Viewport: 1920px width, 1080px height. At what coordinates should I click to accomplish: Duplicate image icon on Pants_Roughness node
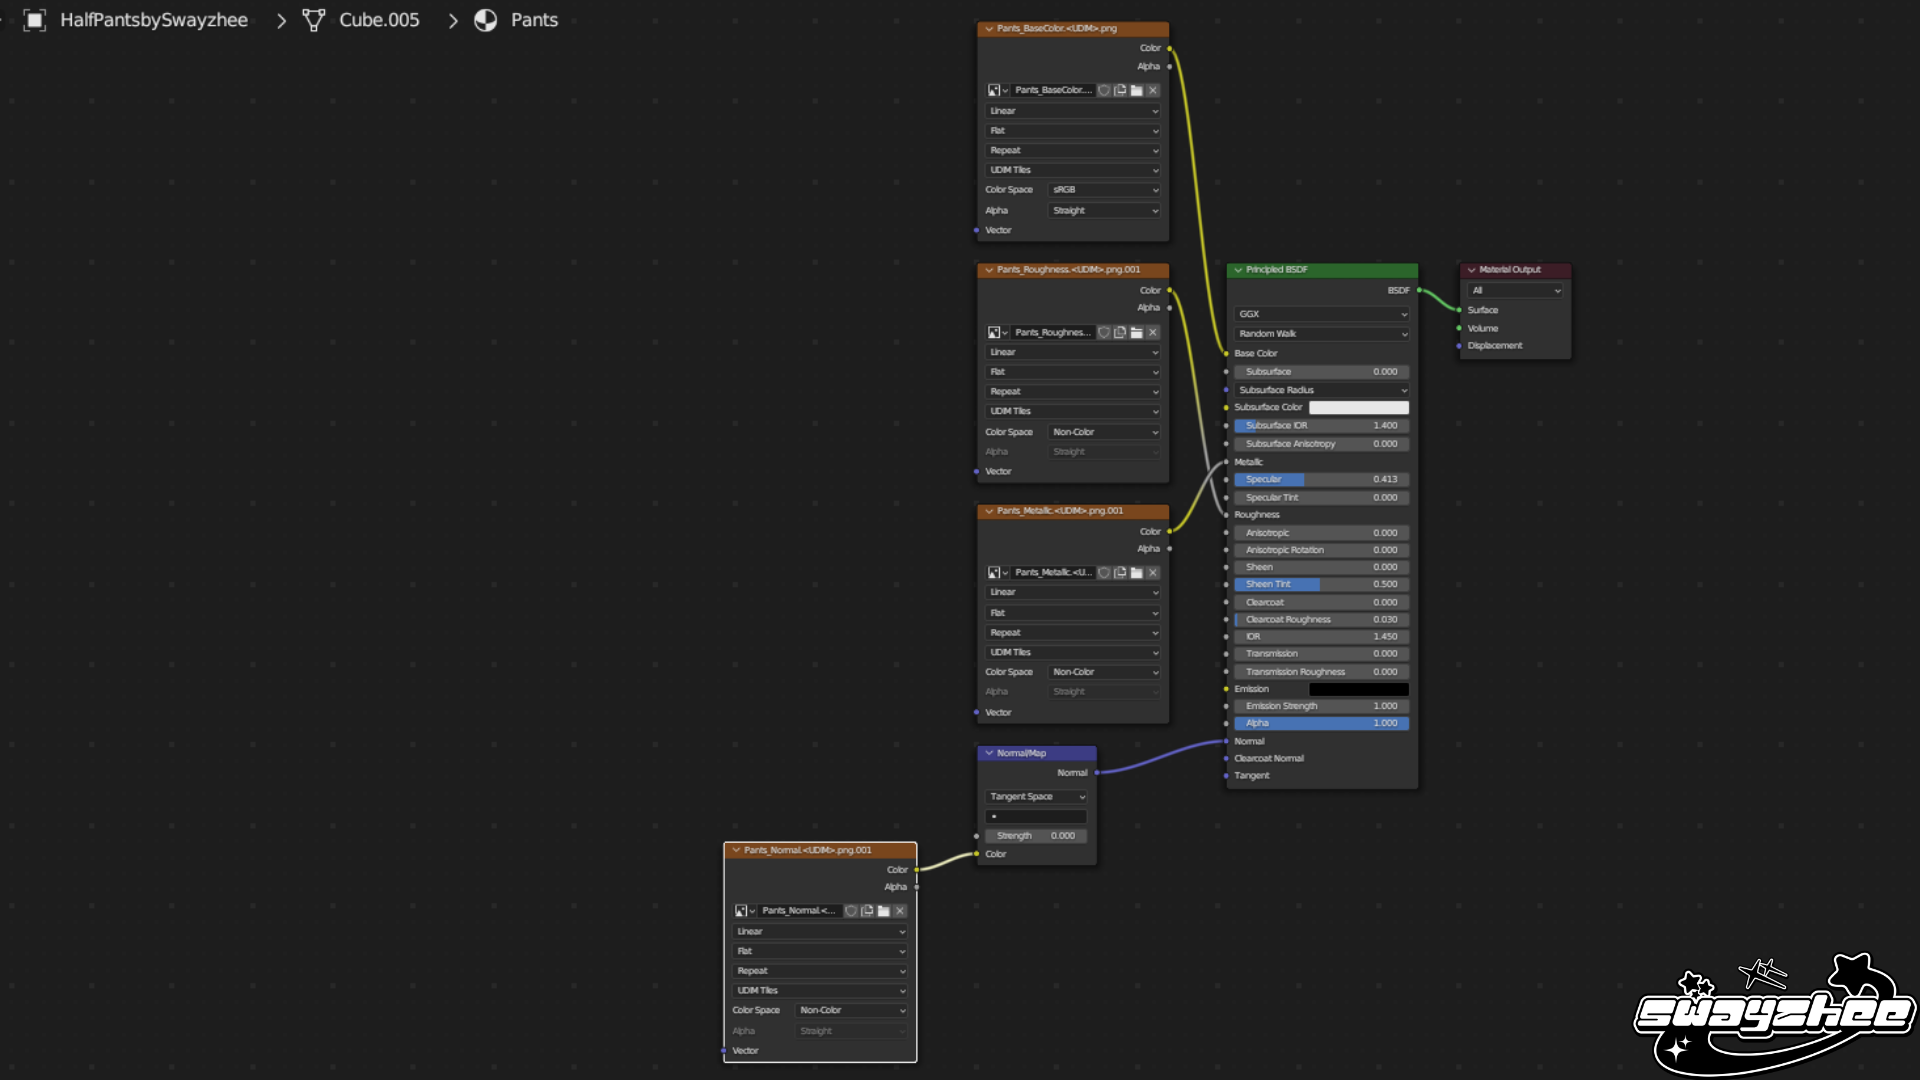coord(1120,332)
